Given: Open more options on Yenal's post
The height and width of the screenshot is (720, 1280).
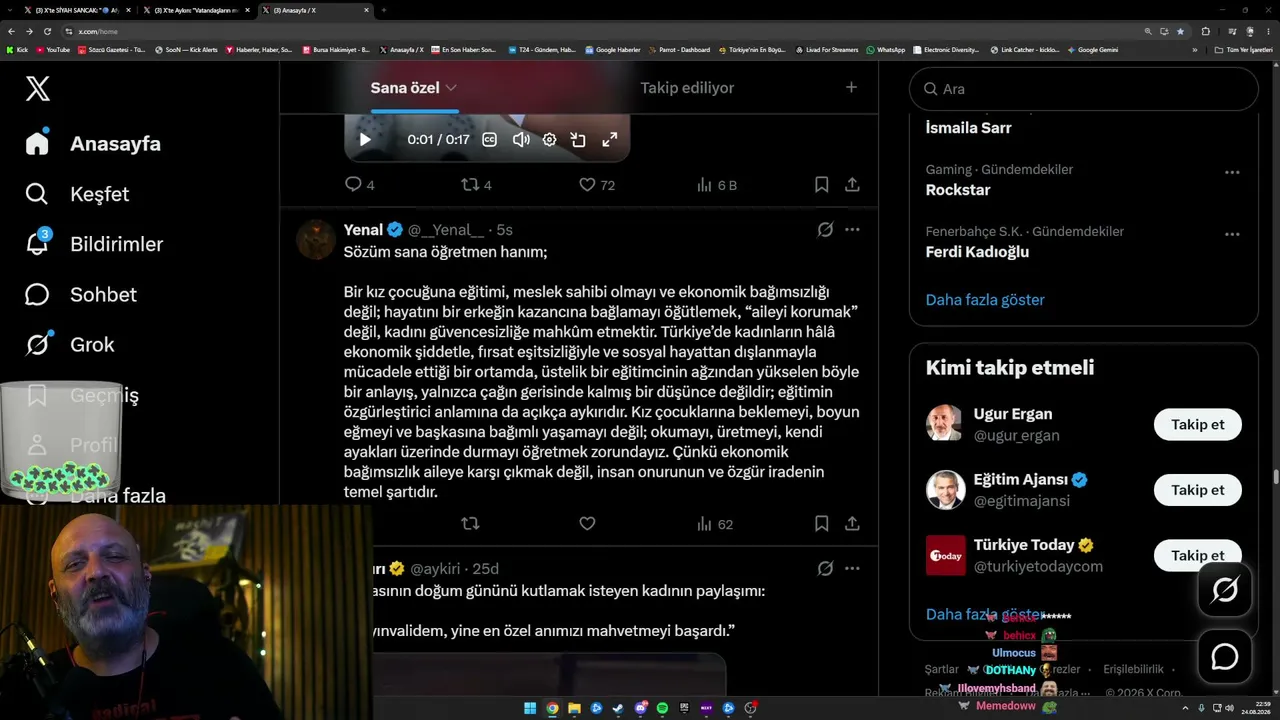Looking at the screenshot, I should [852, 230].
